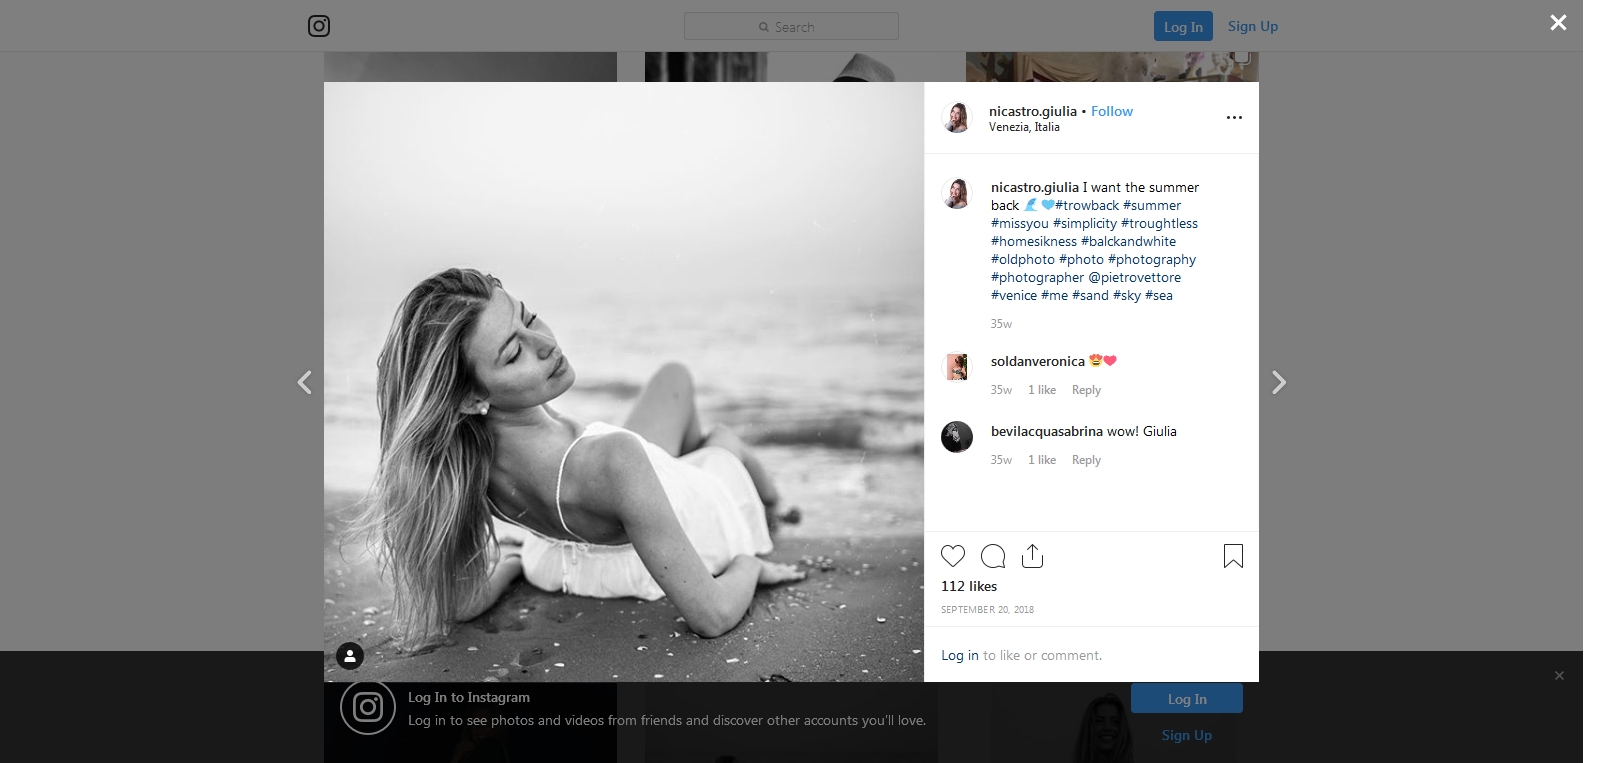Image resolution: width=1600 pixels, height=763 pixels.
Task: Open nicastro.giulia profile picture in header
Action: pos(957,117)
